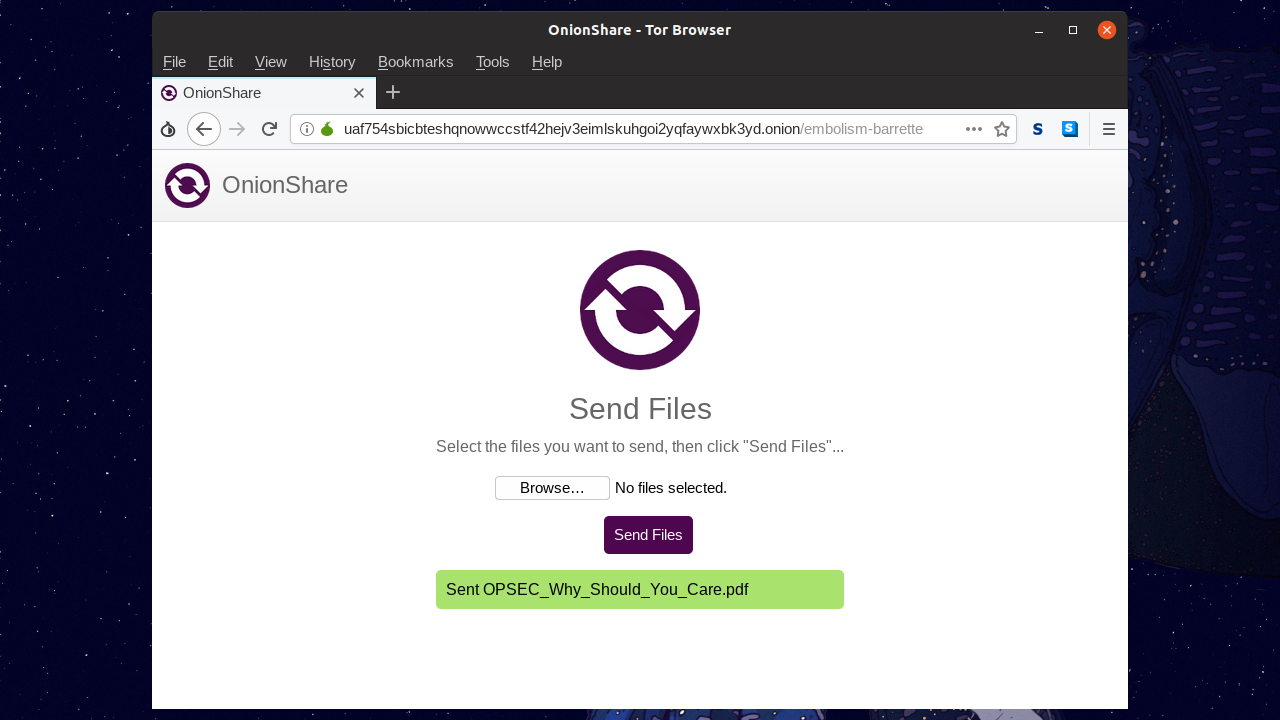
Task: Click the blue S extension icon
Action: [1070, 129]
